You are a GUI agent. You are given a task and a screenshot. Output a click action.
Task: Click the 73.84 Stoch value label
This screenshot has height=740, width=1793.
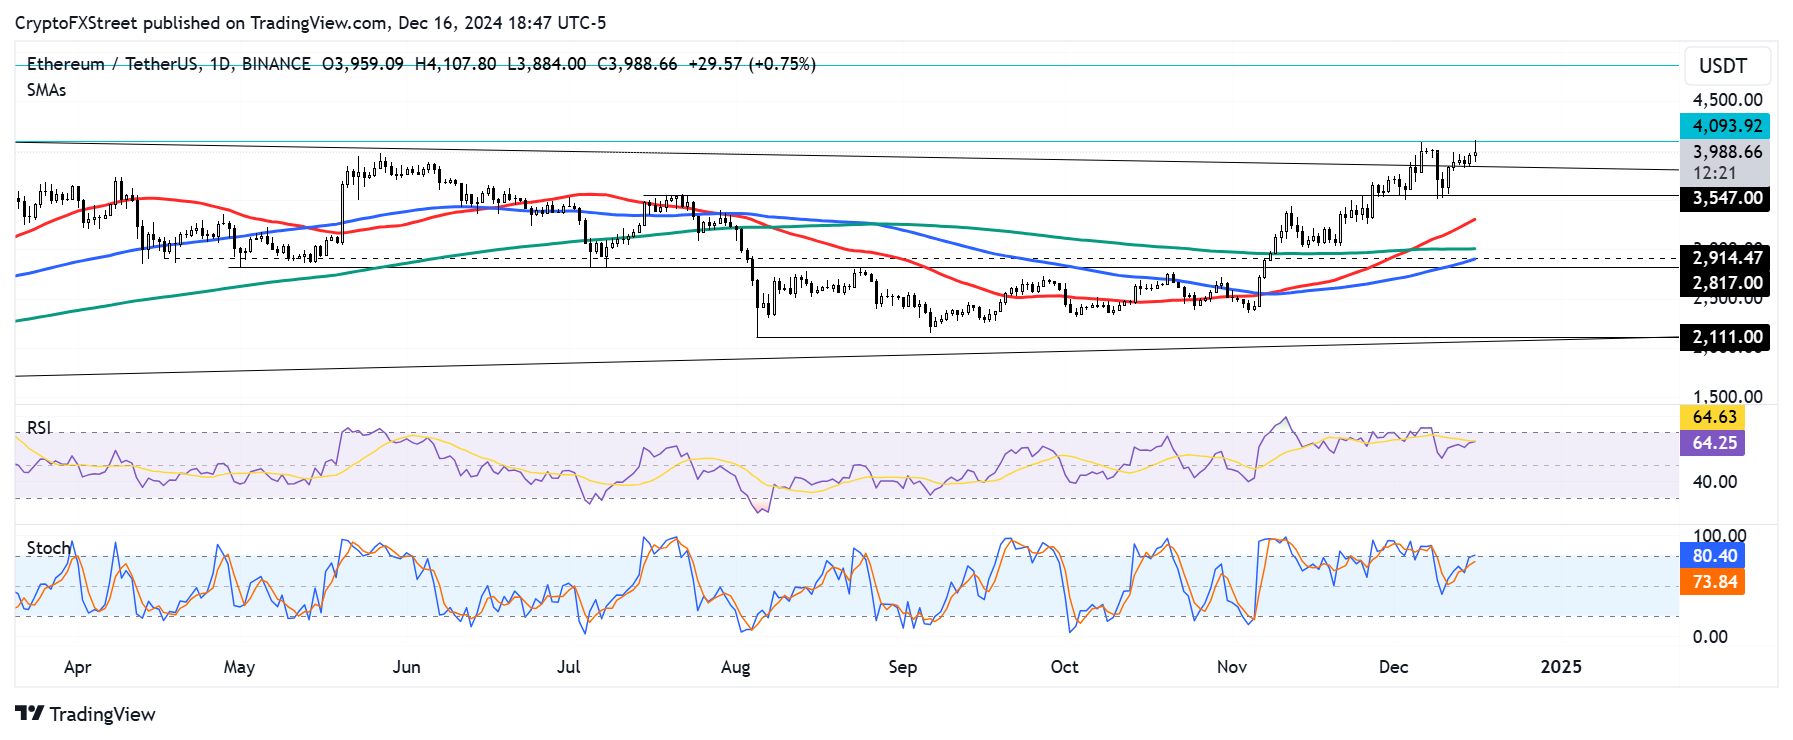tap(1713, 582)
